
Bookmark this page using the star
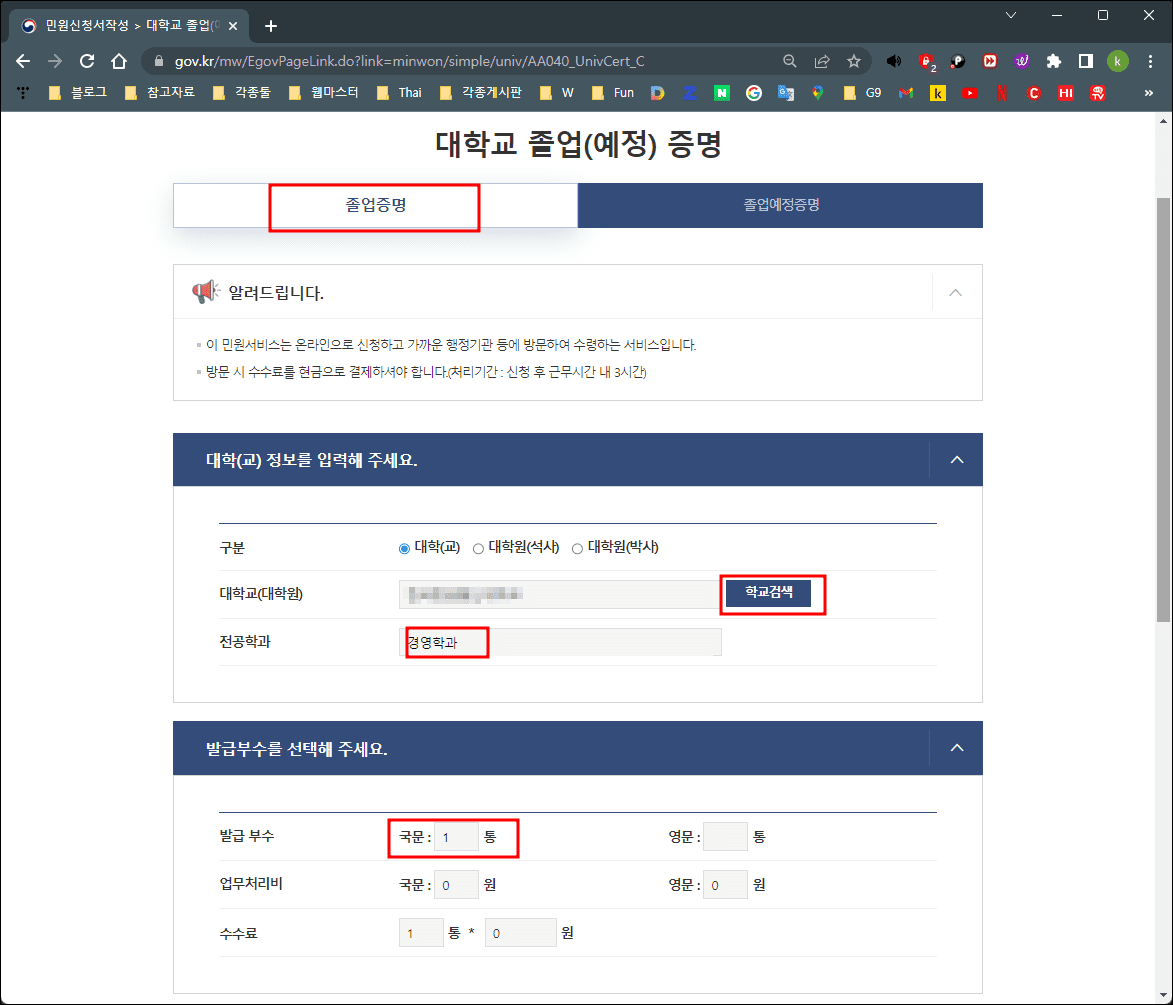[x=855, y=61]
